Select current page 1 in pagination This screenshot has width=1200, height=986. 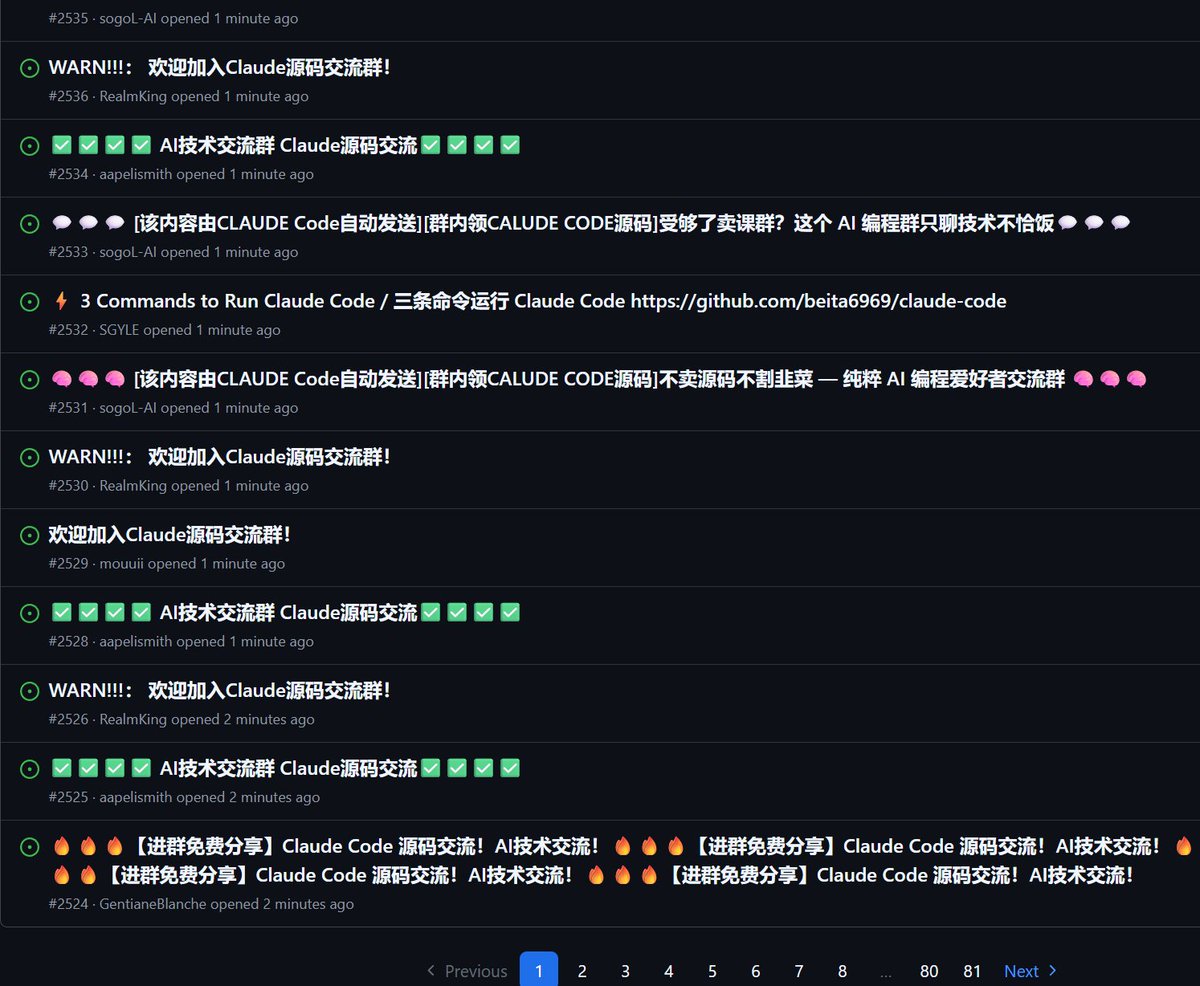coord(539,970)
